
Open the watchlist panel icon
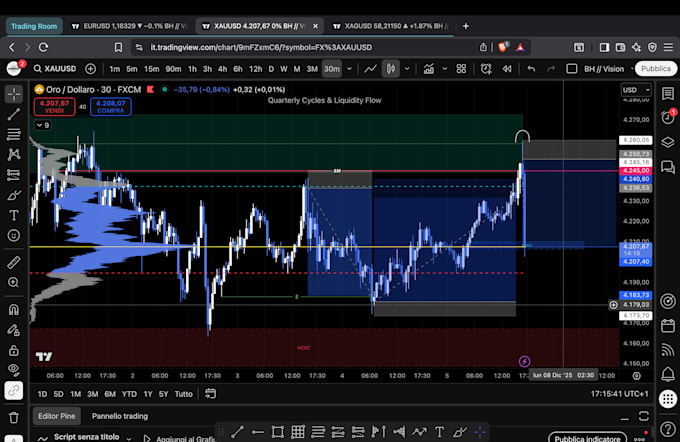(x=668, y=94)
